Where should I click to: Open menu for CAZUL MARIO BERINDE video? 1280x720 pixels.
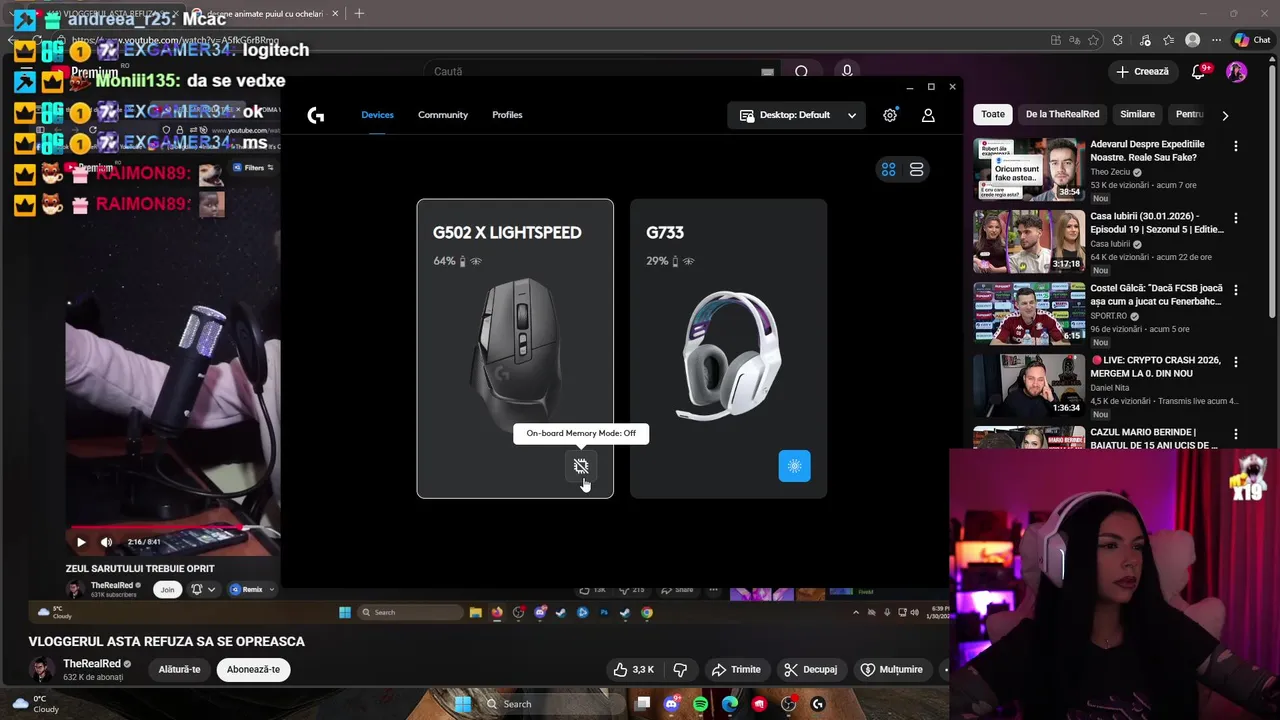tap(1236, 434)
